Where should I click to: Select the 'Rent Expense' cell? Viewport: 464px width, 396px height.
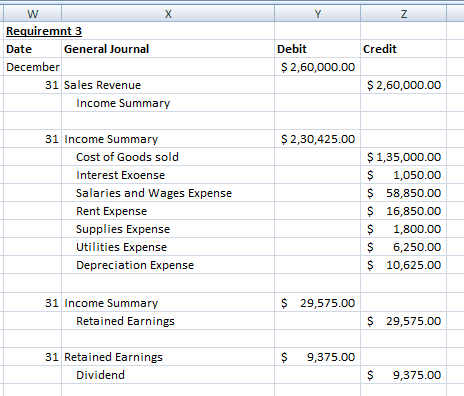pyautogui.click(x=168, y=211)
